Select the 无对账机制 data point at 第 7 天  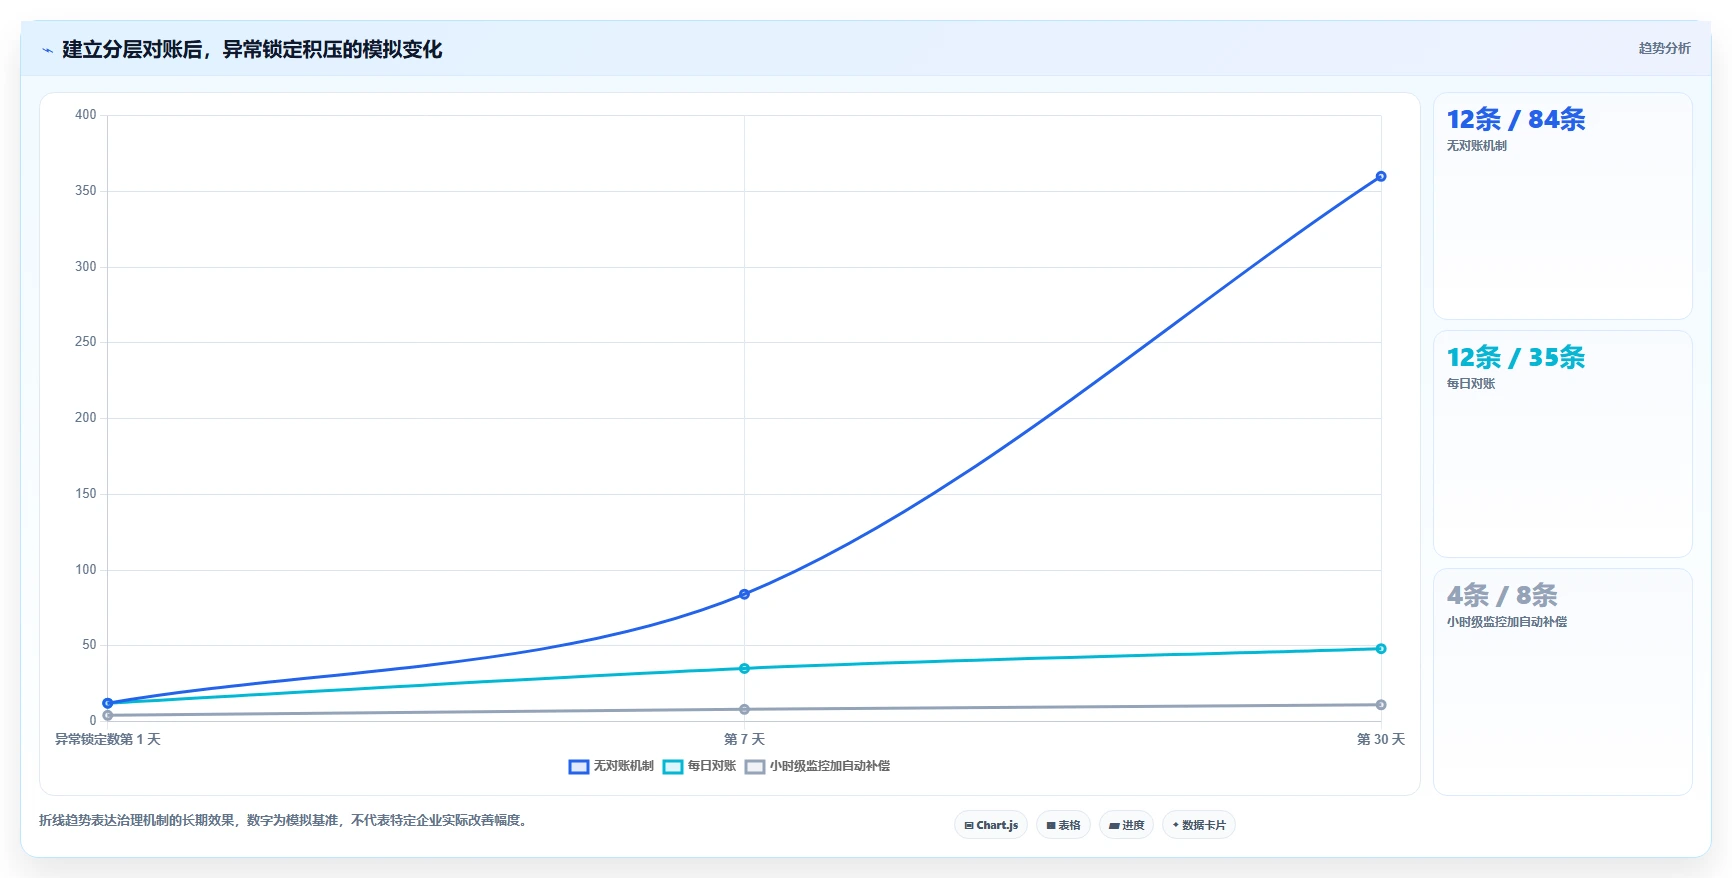tap(744, 594)
